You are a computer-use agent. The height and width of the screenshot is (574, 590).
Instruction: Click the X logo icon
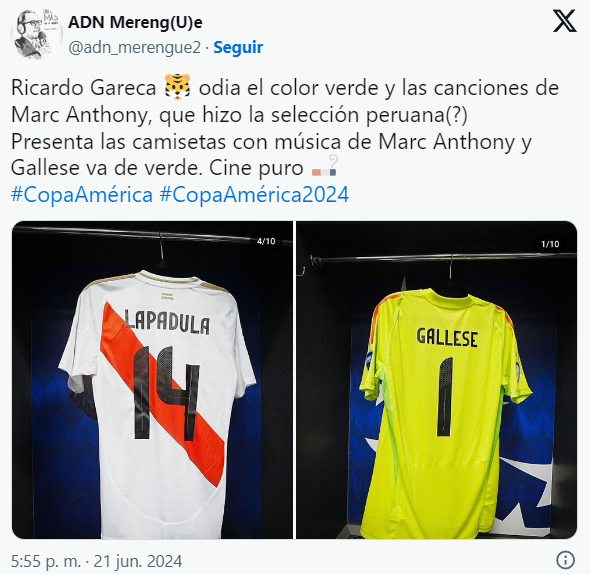(564, 21)
